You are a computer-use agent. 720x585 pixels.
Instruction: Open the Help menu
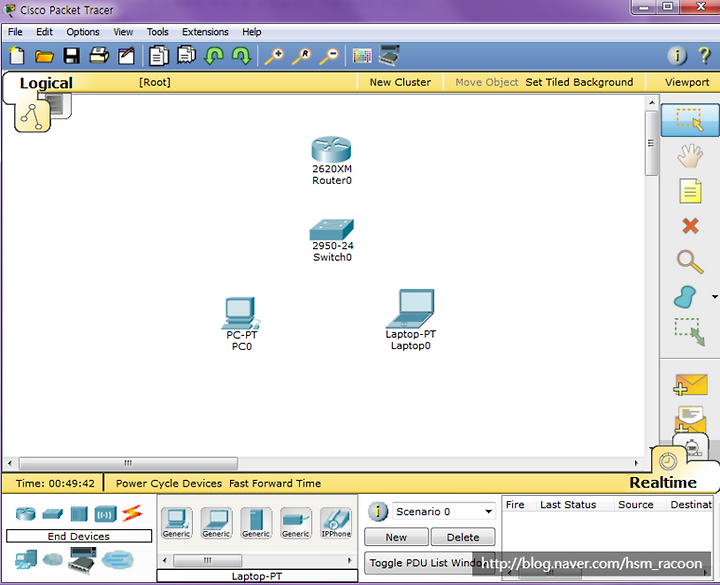pos(252,32)
